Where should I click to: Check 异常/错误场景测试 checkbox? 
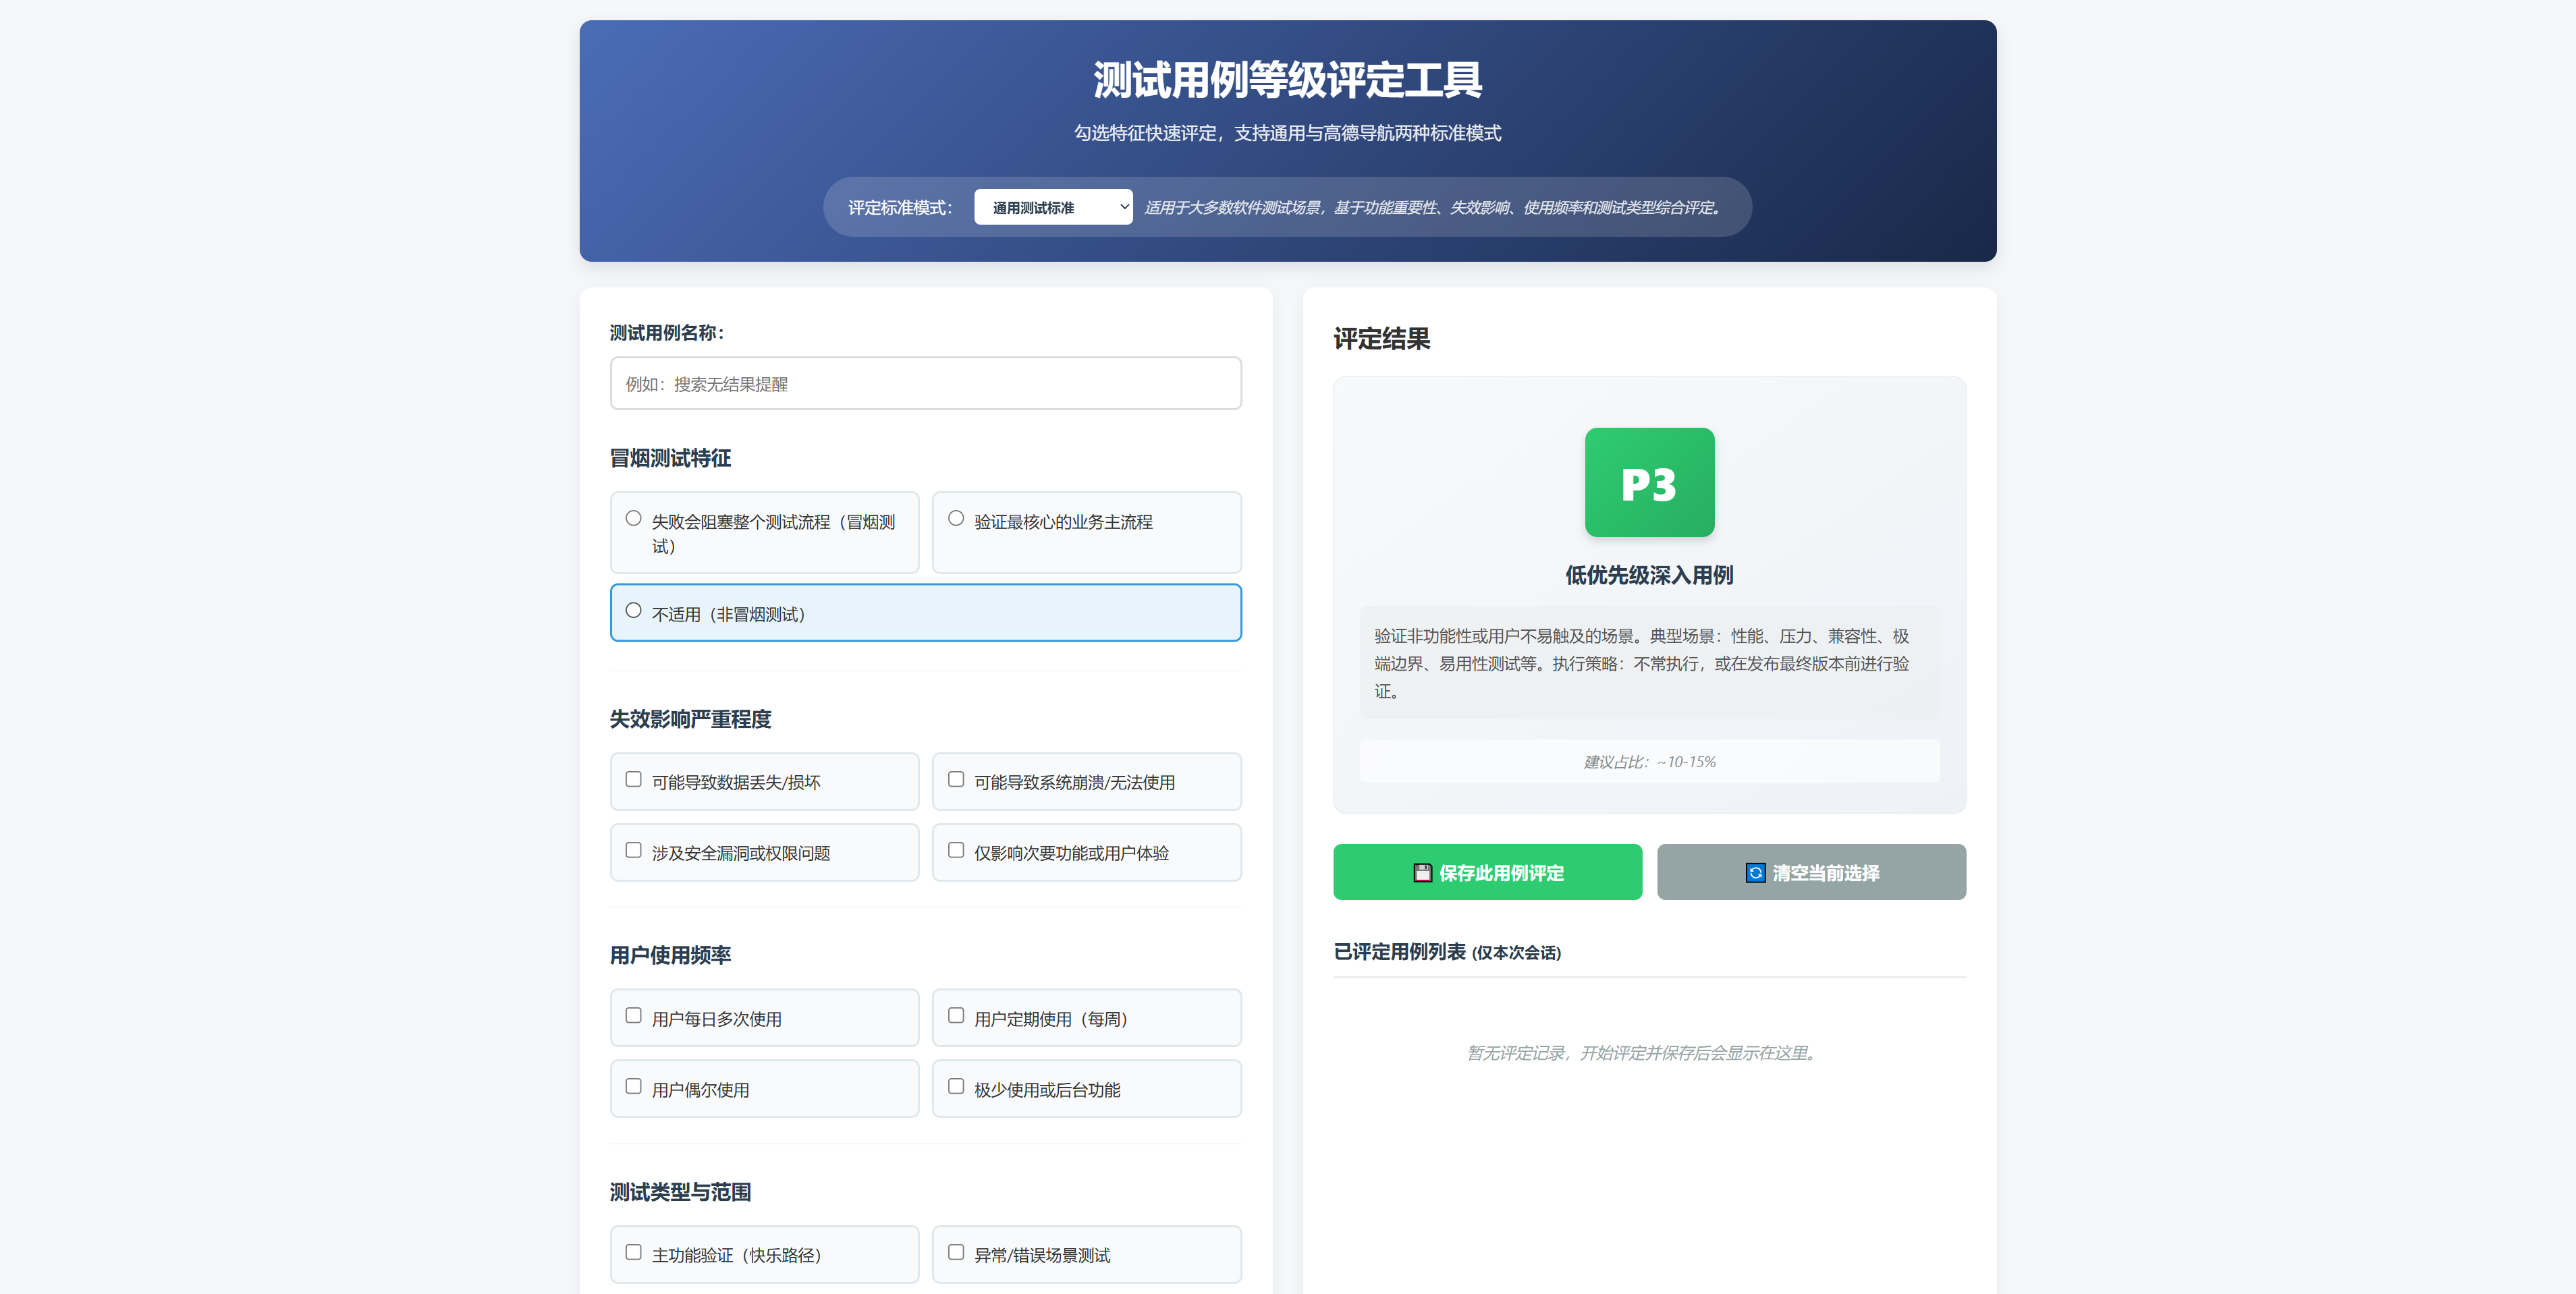pos(956,1252)
